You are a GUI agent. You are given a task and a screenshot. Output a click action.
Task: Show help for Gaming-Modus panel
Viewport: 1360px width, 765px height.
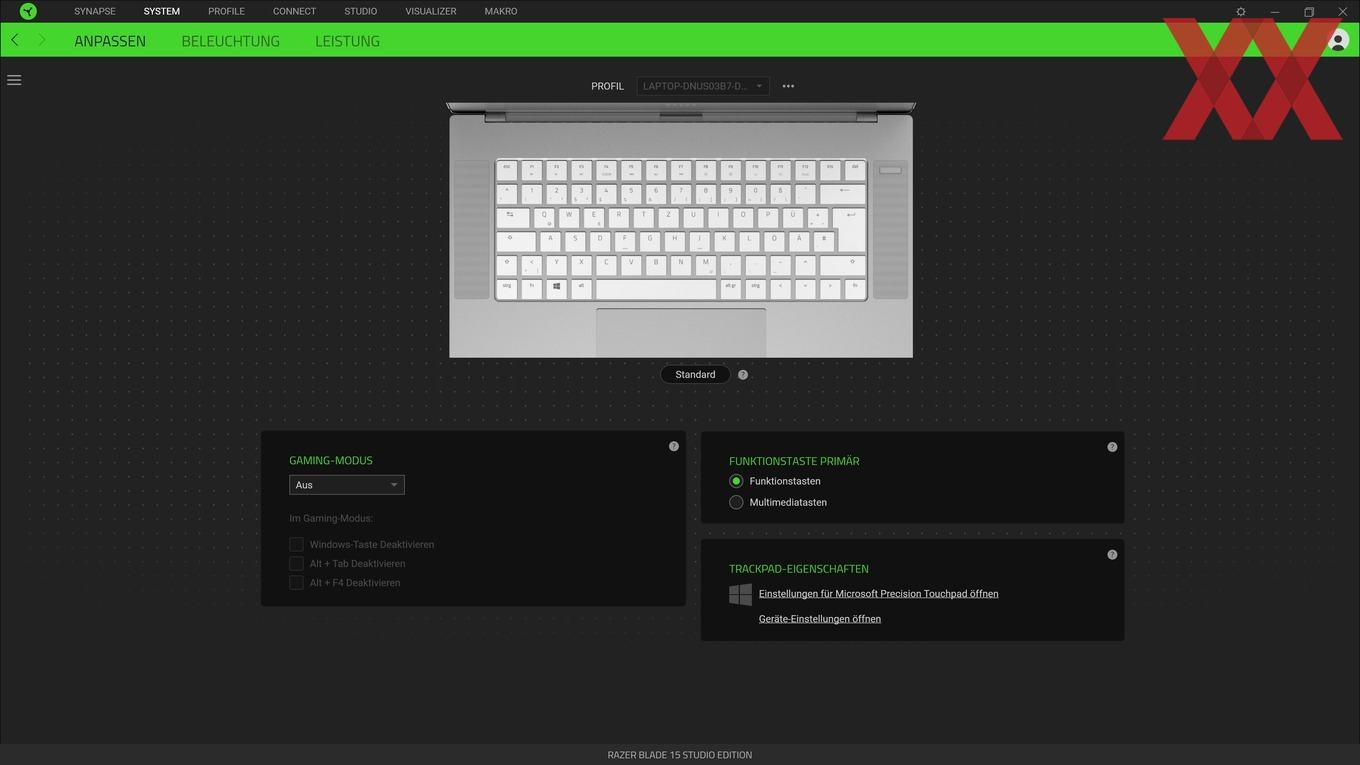click(x=674, y=446)
